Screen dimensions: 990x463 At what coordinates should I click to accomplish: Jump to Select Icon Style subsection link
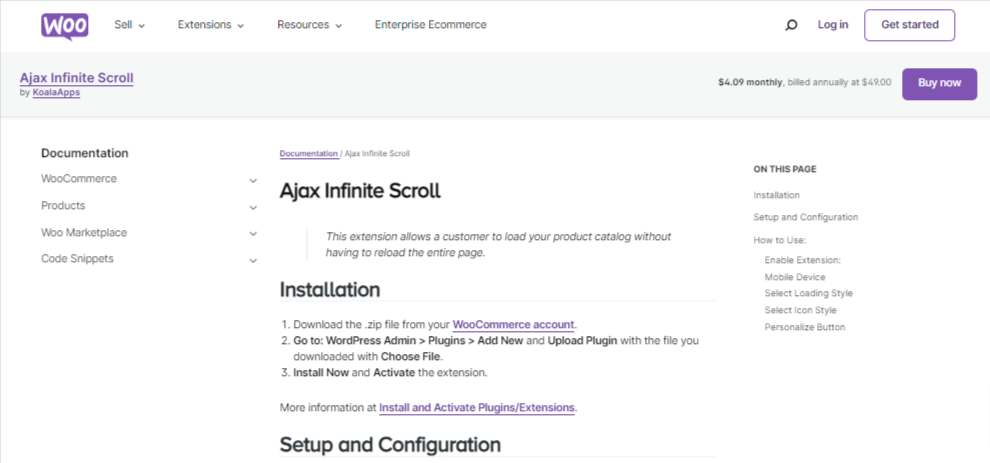click(x=801, y=311)
